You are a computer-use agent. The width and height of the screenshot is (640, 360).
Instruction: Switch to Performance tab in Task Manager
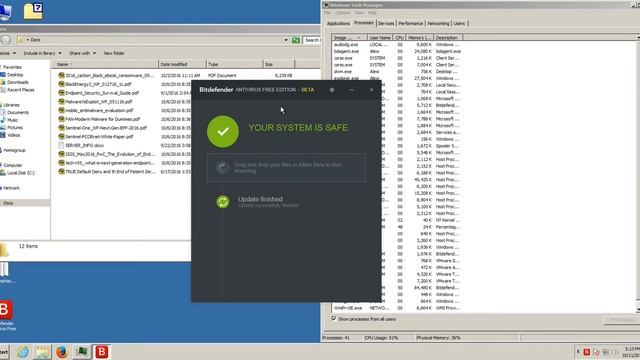click(x=411, y=24)
